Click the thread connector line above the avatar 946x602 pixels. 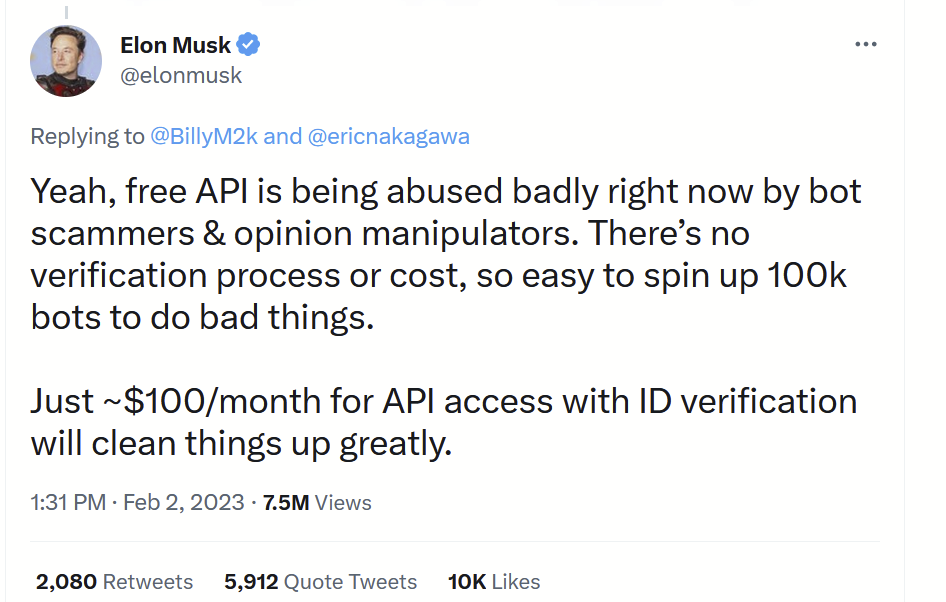click(x=67, y=8)
